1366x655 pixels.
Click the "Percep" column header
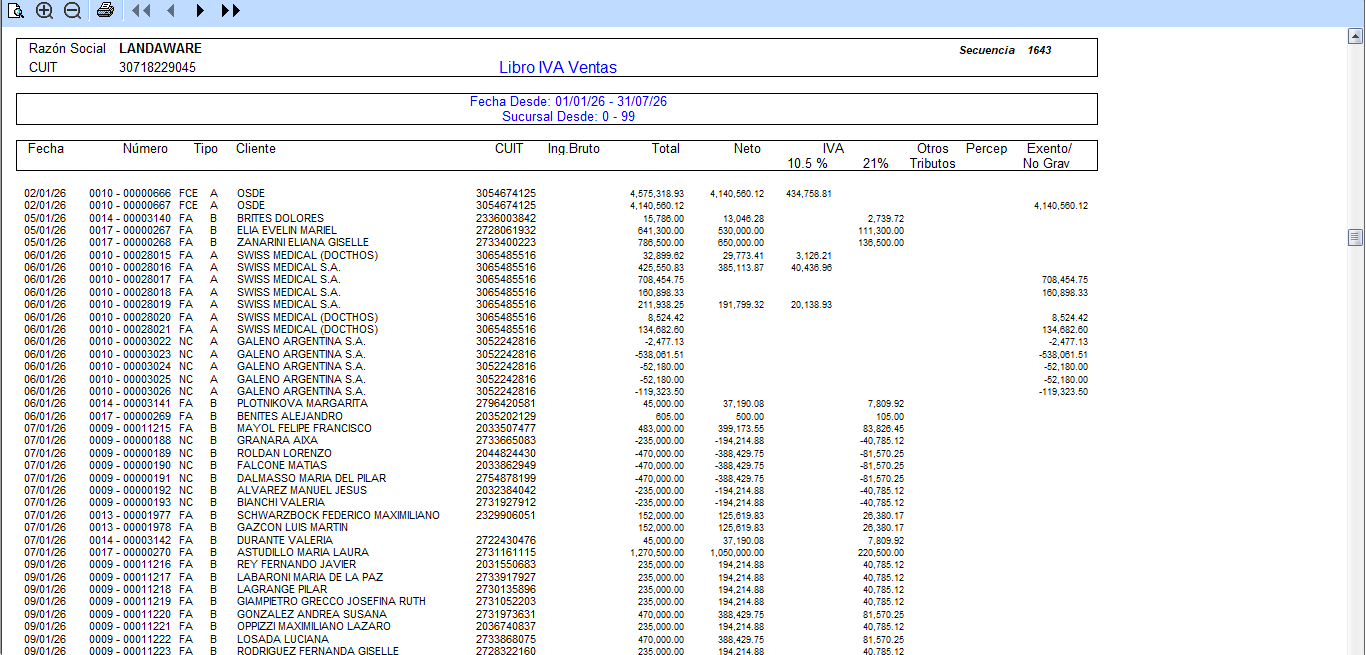[987, 149]
